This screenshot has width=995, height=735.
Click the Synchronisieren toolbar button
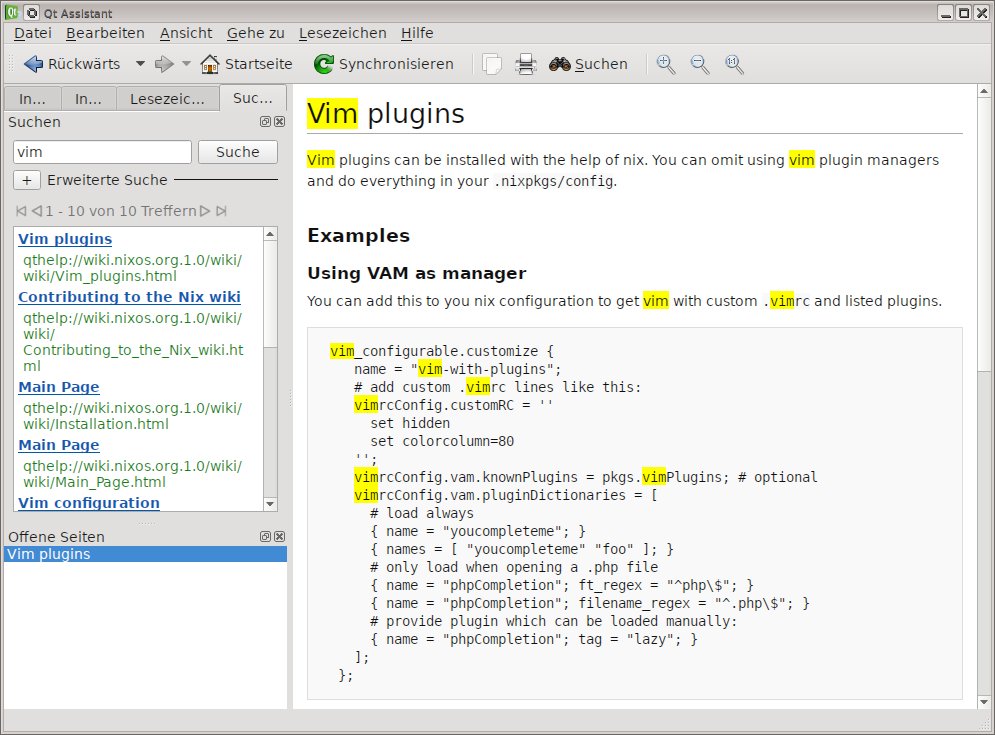point(383,64)
